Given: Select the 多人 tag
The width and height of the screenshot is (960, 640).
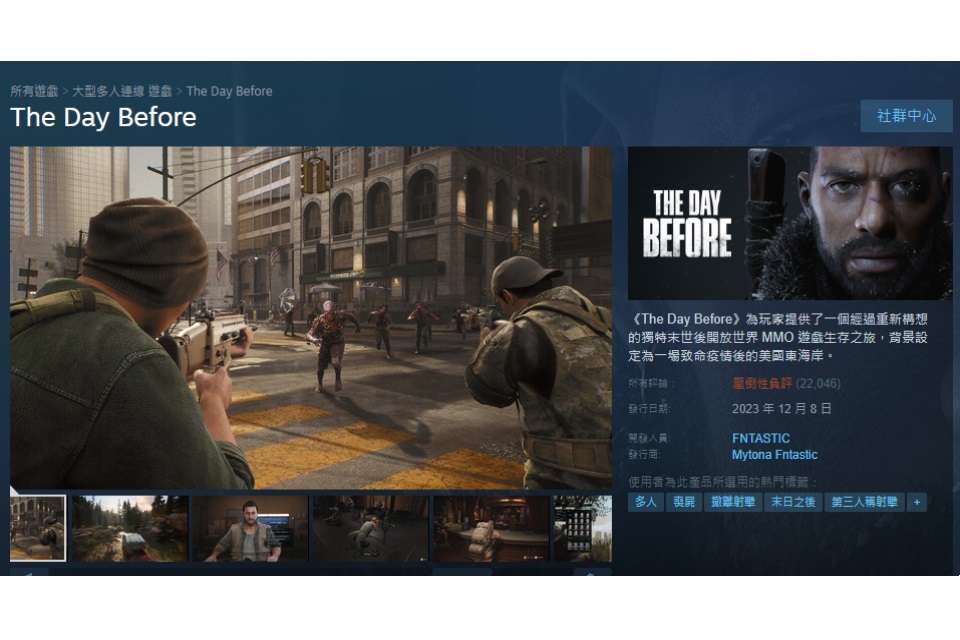Looking at the screenshot, I should coord(645,502).
